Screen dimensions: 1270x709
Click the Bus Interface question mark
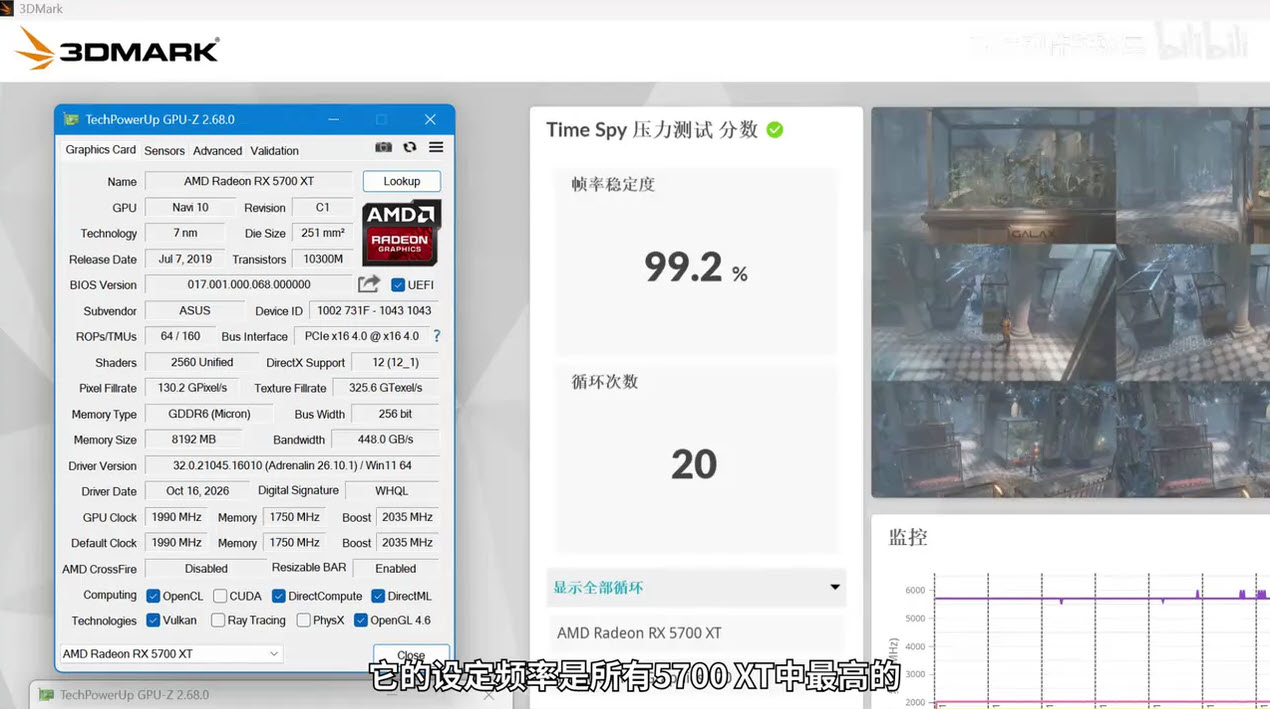[x=436, y=336]
